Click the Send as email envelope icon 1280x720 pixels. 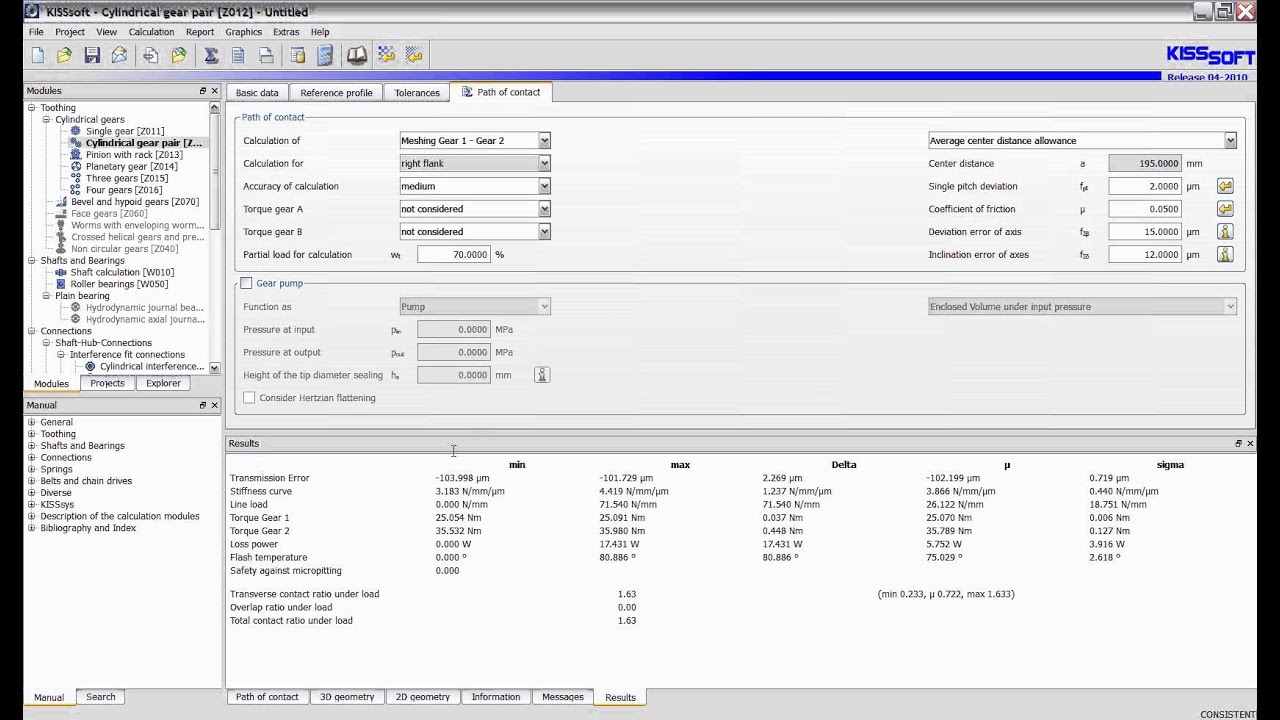pyautogui.click(x=119, y=56)
